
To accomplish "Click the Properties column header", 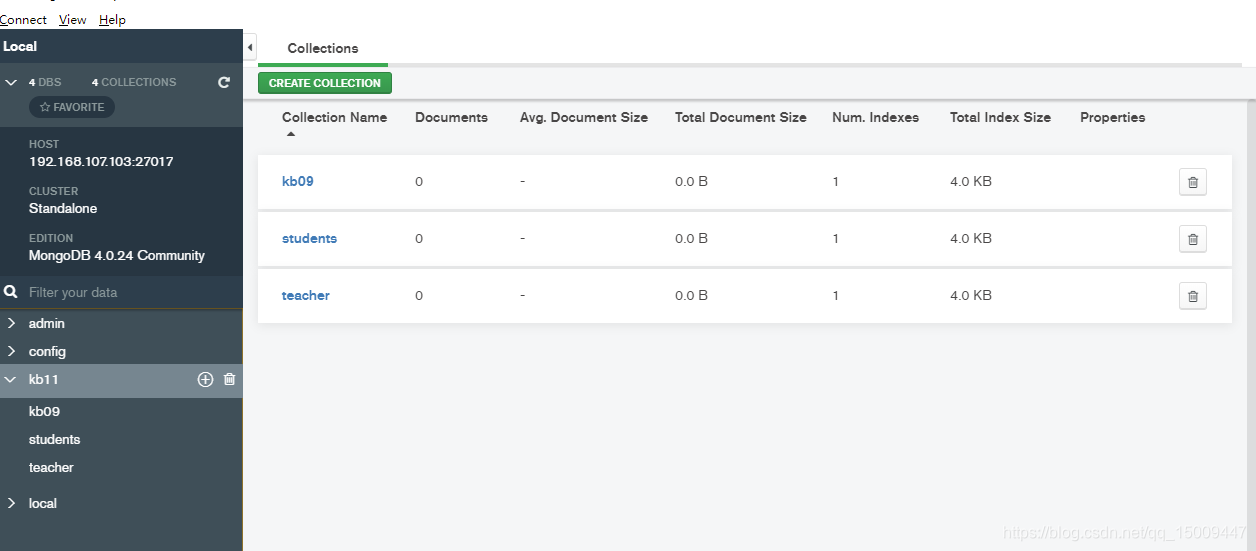I will point(1112,117).
